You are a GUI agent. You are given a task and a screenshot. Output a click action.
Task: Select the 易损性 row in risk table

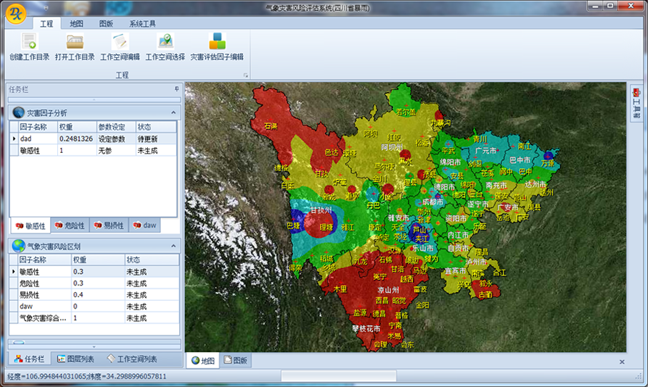click(x=94, y=295)
